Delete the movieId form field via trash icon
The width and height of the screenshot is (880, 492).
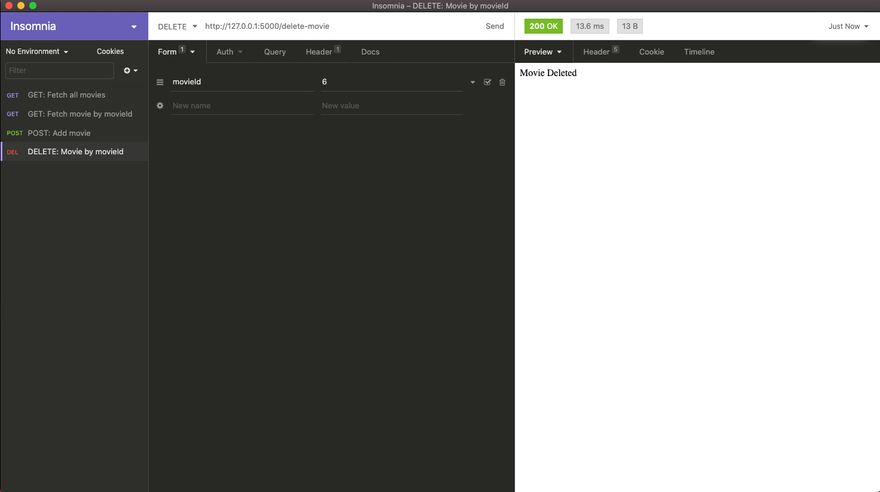(x=502, y=82)
